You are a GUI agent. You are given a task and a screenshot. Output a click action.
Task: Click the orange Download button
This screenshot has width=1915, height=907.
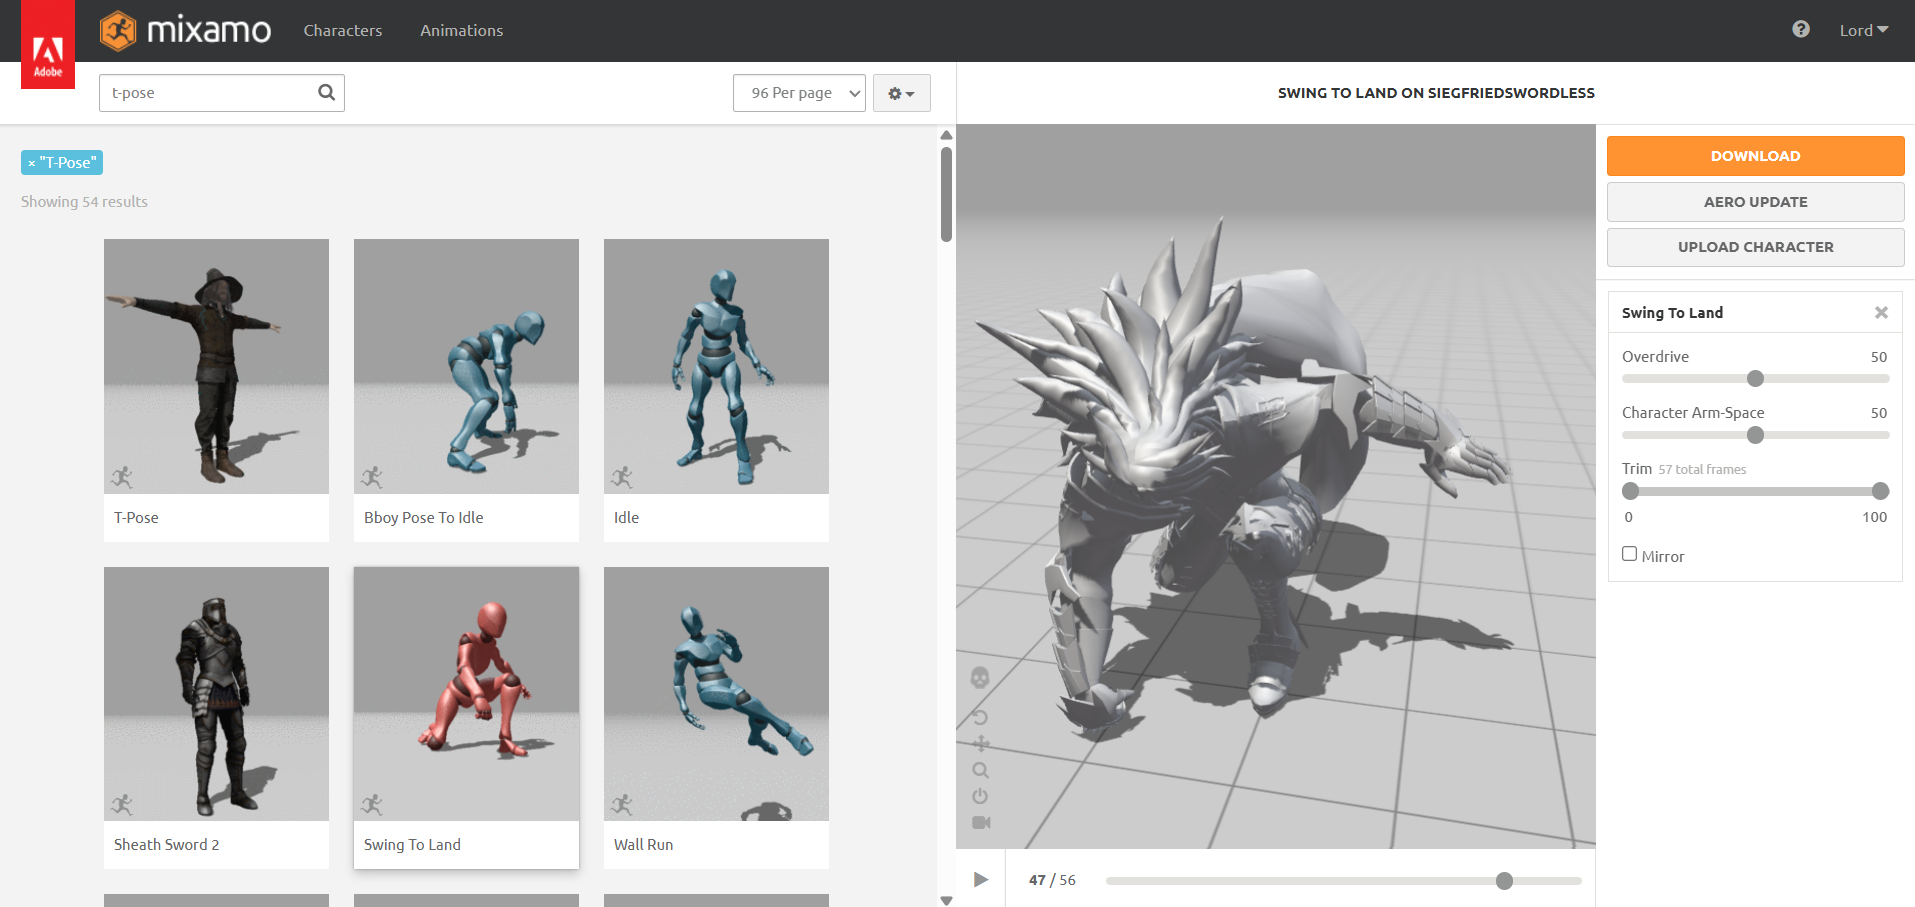click(1754, 156)
